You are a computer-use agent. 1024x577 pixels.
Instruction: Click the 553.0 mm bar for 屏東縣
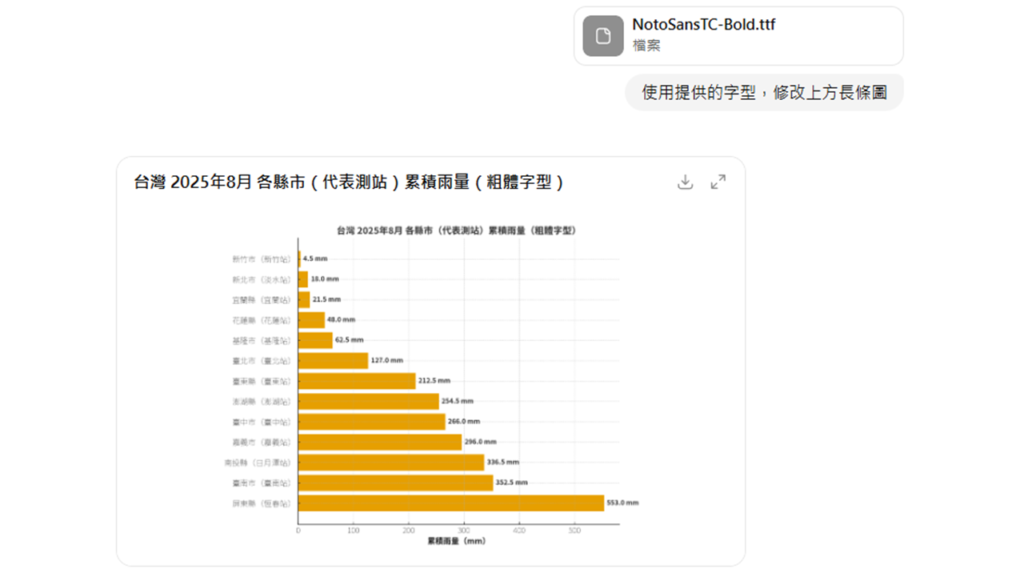[x=450, y=503]
